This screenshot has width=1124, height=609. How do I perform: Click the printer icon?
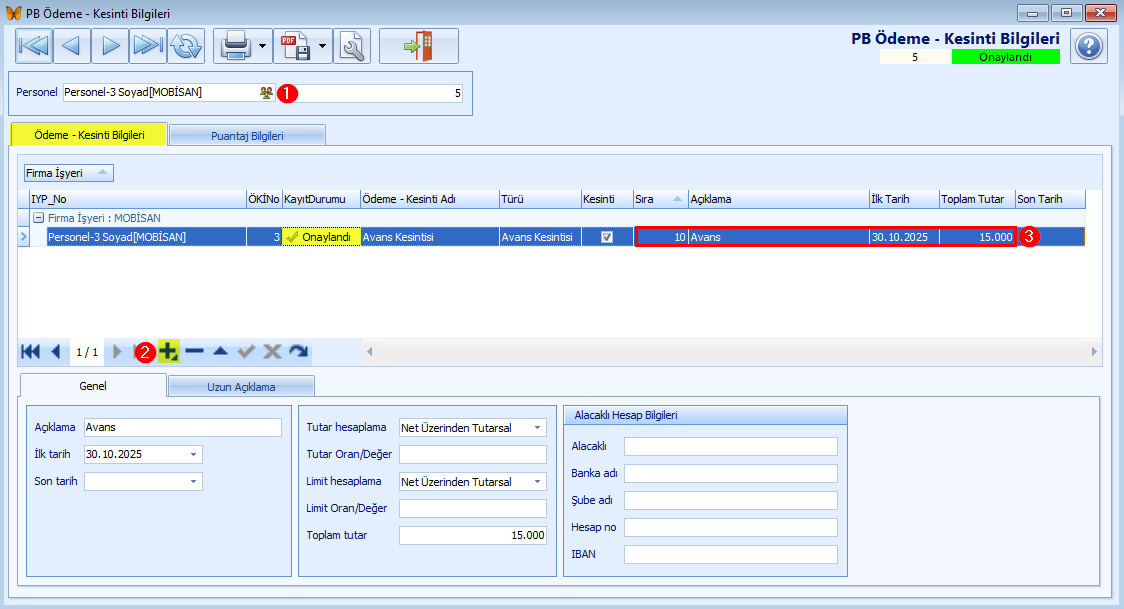tap(234, 46)
